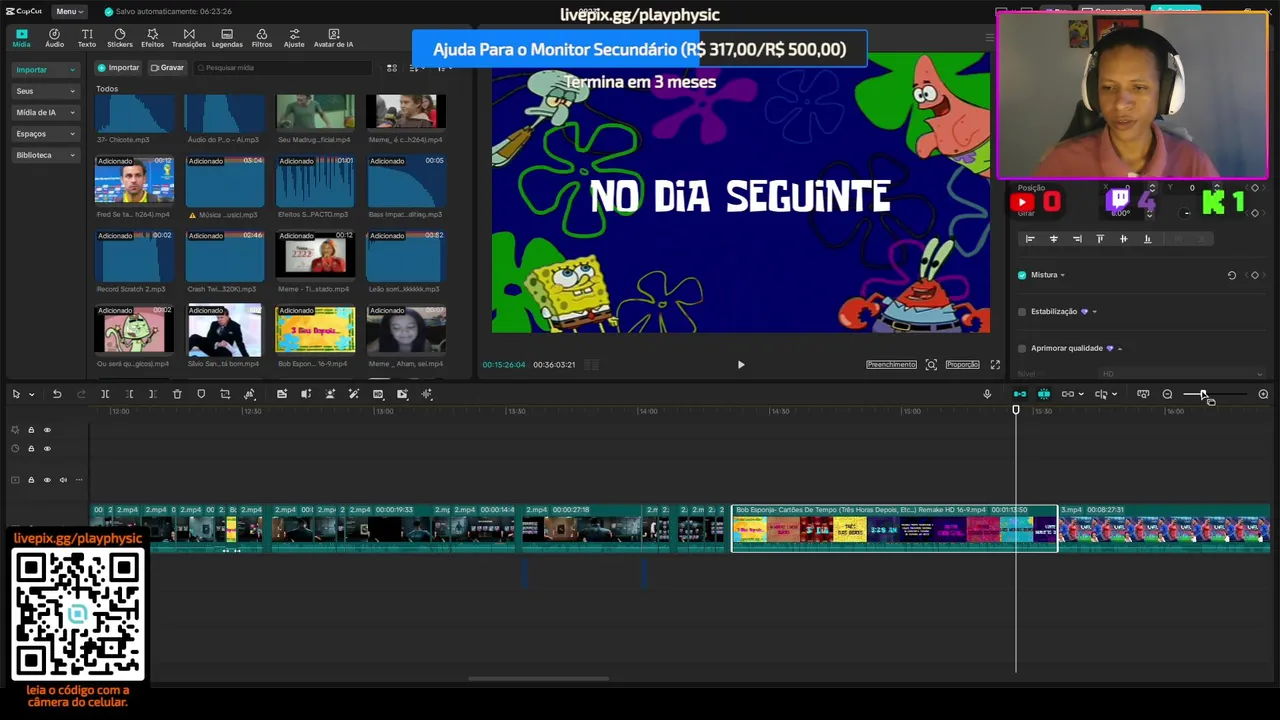Toggle auto snapping in timeline
Image resolution: width=1280 pixels, height=720 pixels.
pyautogui.click(x=1044, y=394)
